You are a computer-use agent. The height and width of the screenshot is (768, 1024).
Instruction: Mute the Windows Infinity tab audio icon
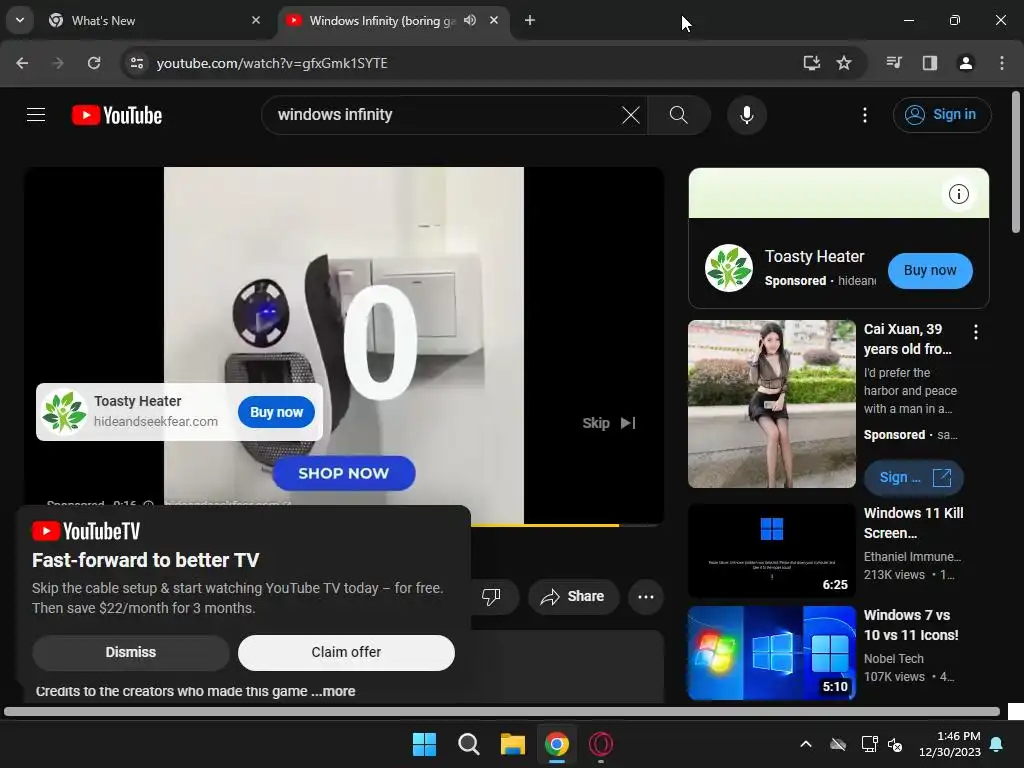470,20
